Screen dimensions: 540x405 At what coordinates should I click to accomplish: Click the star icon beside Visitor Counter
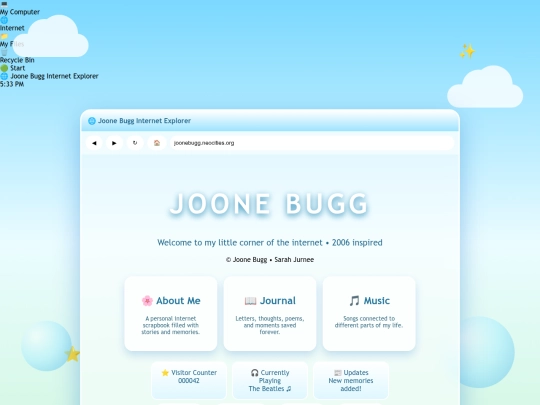point(165,373)
